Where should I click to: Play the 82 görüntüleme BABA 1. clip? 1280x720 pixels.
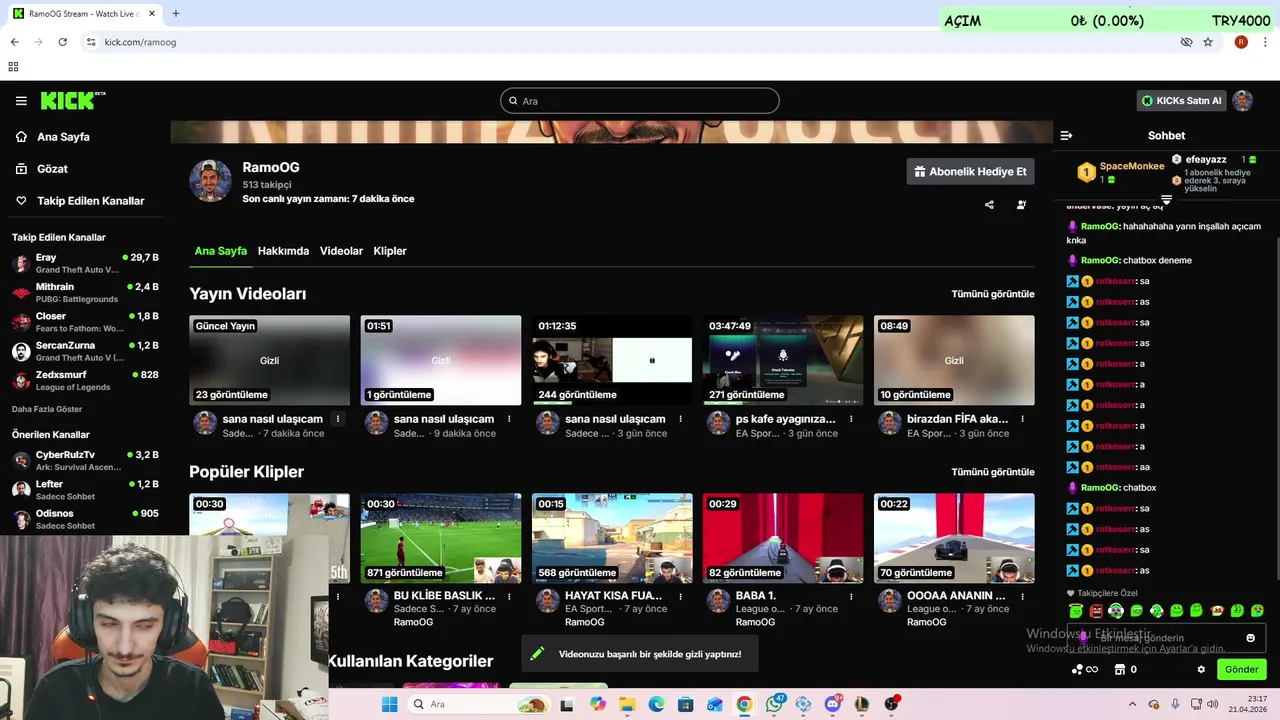[783, 538]
